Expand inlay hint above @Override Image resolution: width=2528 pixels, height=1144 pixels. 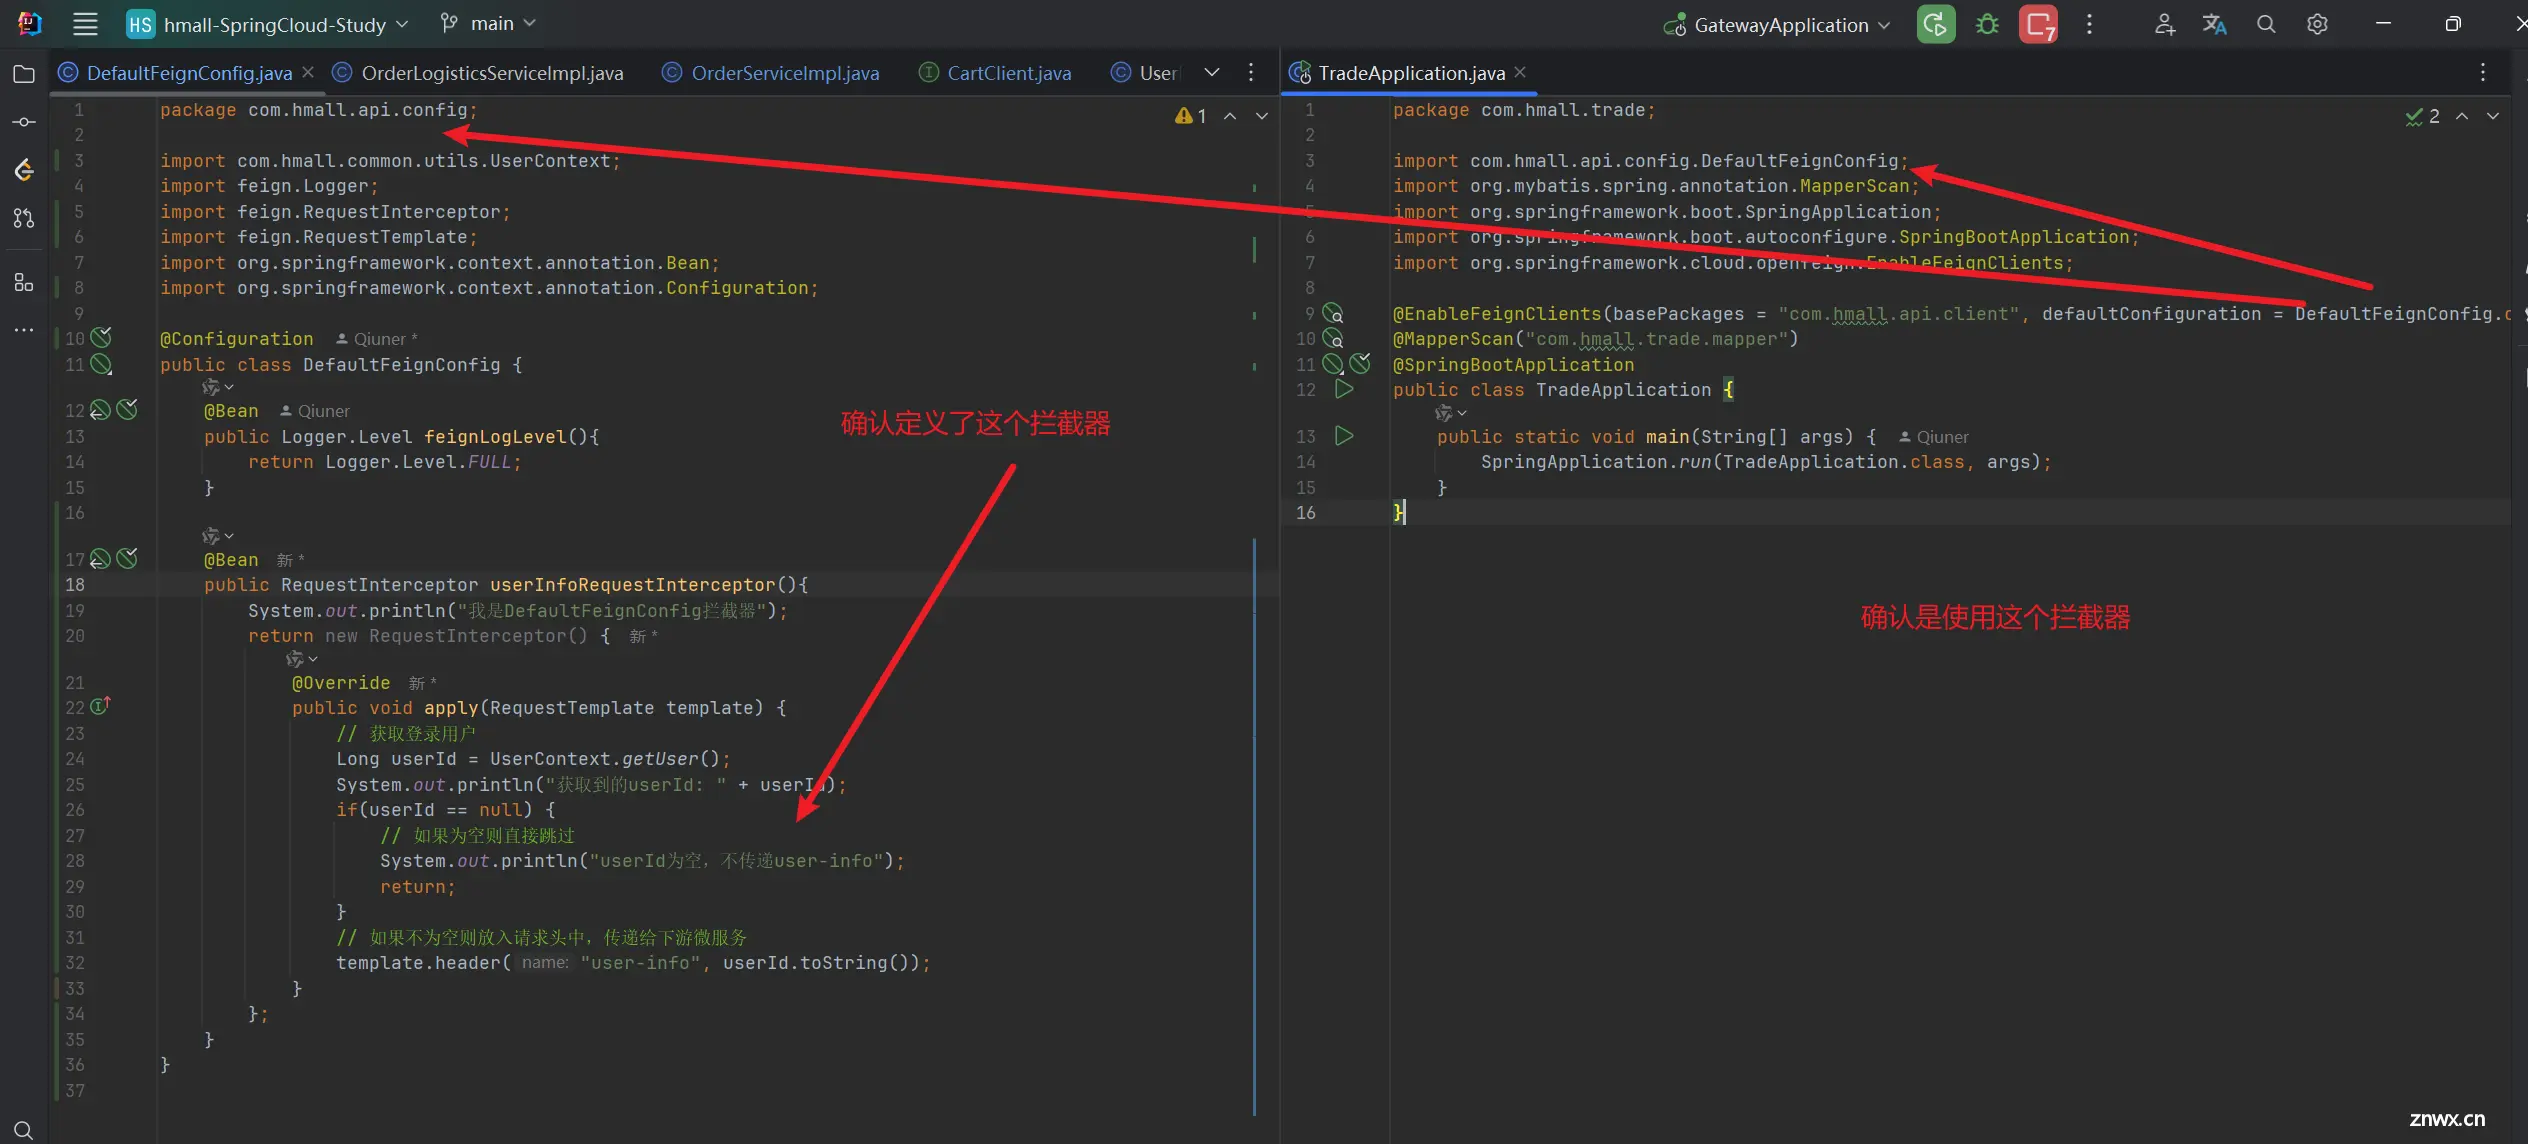tap(302, 659)
